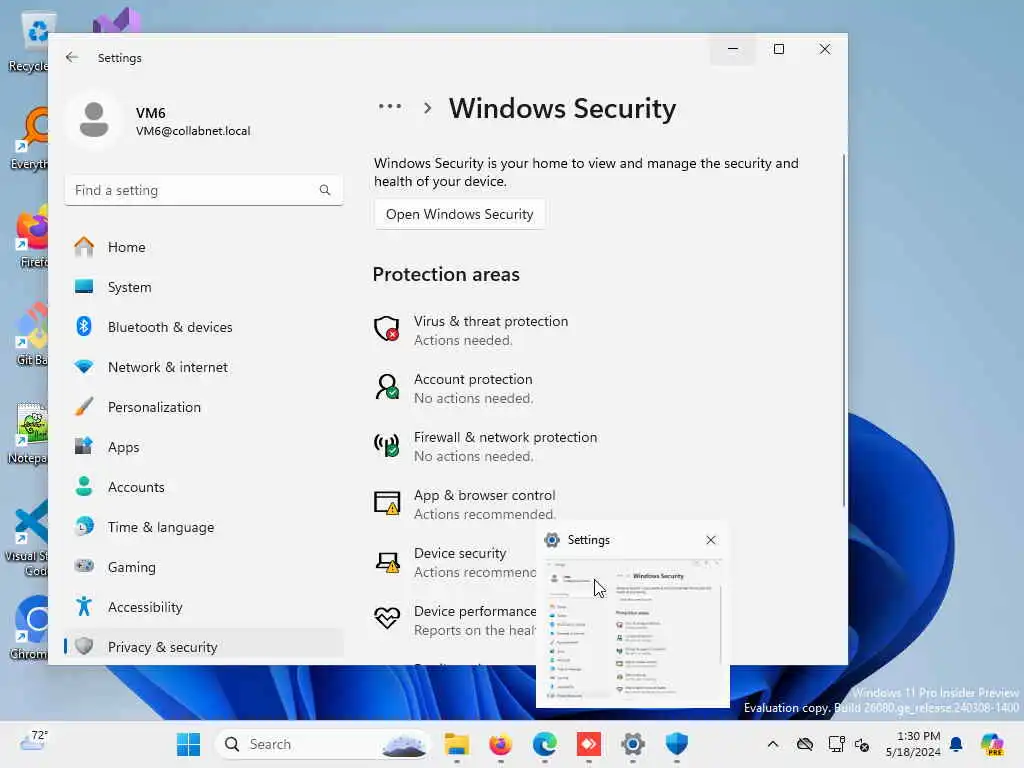This screenshot has height=768, width=1024.
Task: Maximize the Settings window
Action: (x=778, y=49)
